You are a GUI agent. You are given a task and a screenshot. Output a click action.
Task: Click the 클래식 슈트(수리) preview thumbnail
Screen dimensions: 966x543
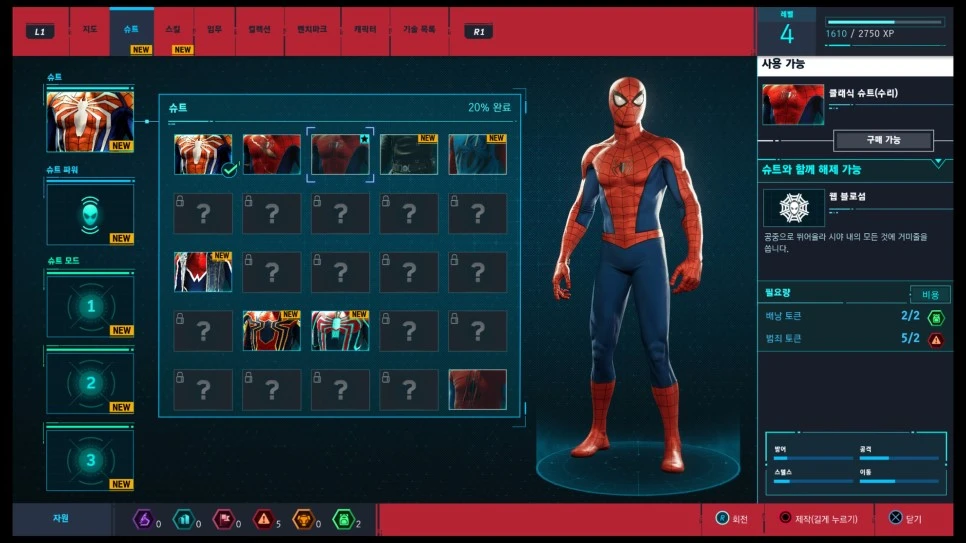coord(793,105)
